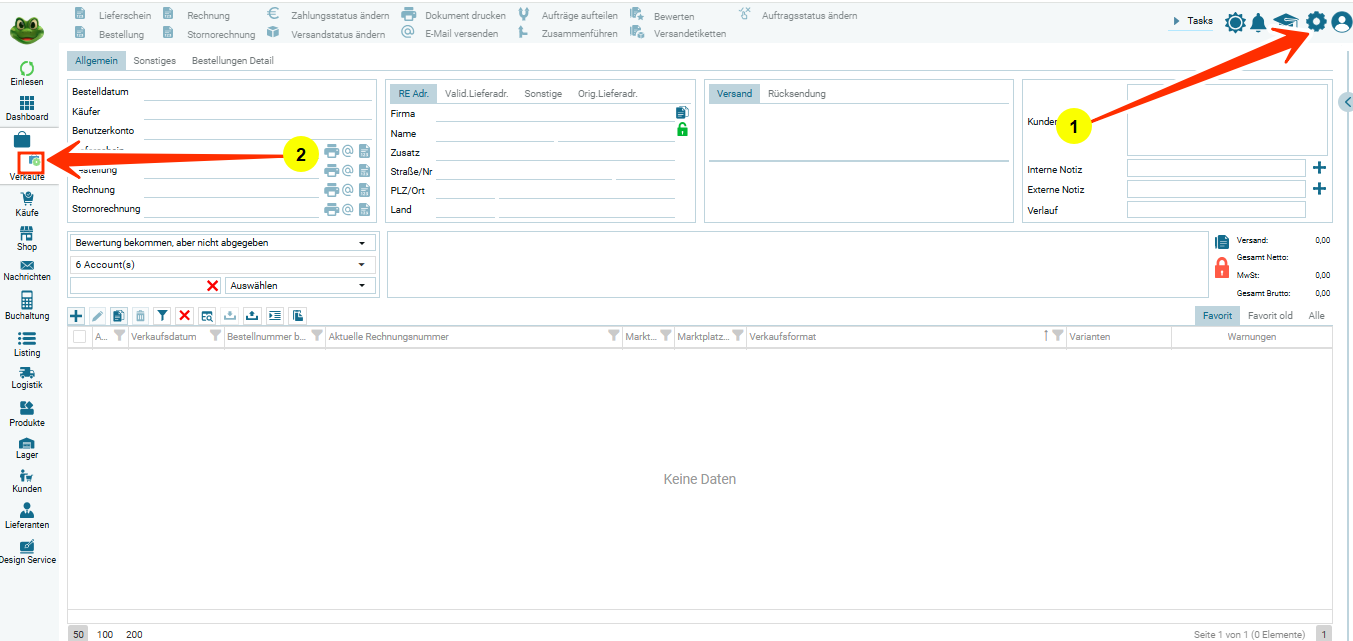Switch to the Bestellungen Detail tab
Viewport: 1353px width, 641px height.
pos(232,61)
